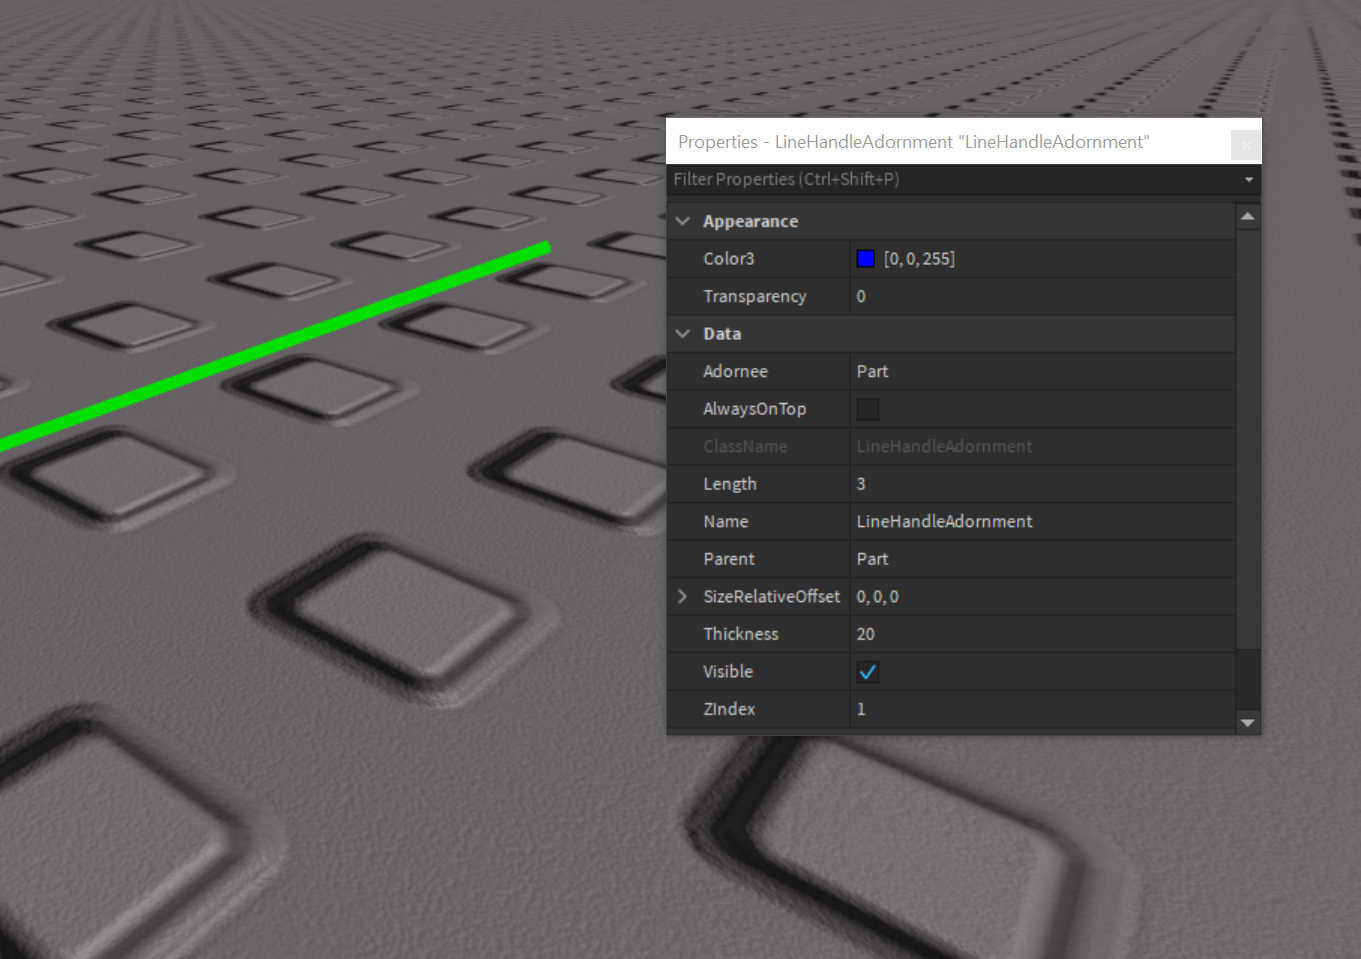Close the Properties window
This screenshot has width=1361, height=959.
(1245, 144)
